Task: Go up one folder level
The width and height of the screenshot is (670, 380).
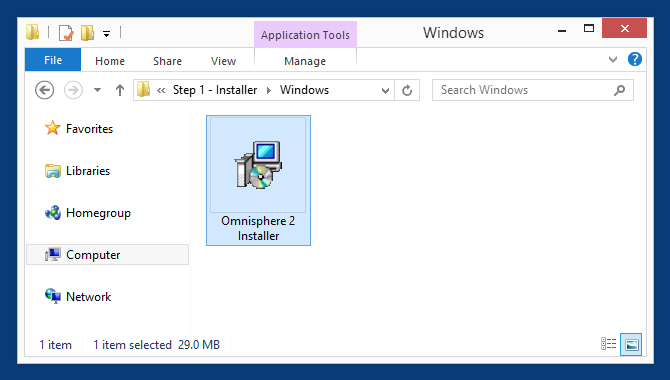Action: (120, 90)
